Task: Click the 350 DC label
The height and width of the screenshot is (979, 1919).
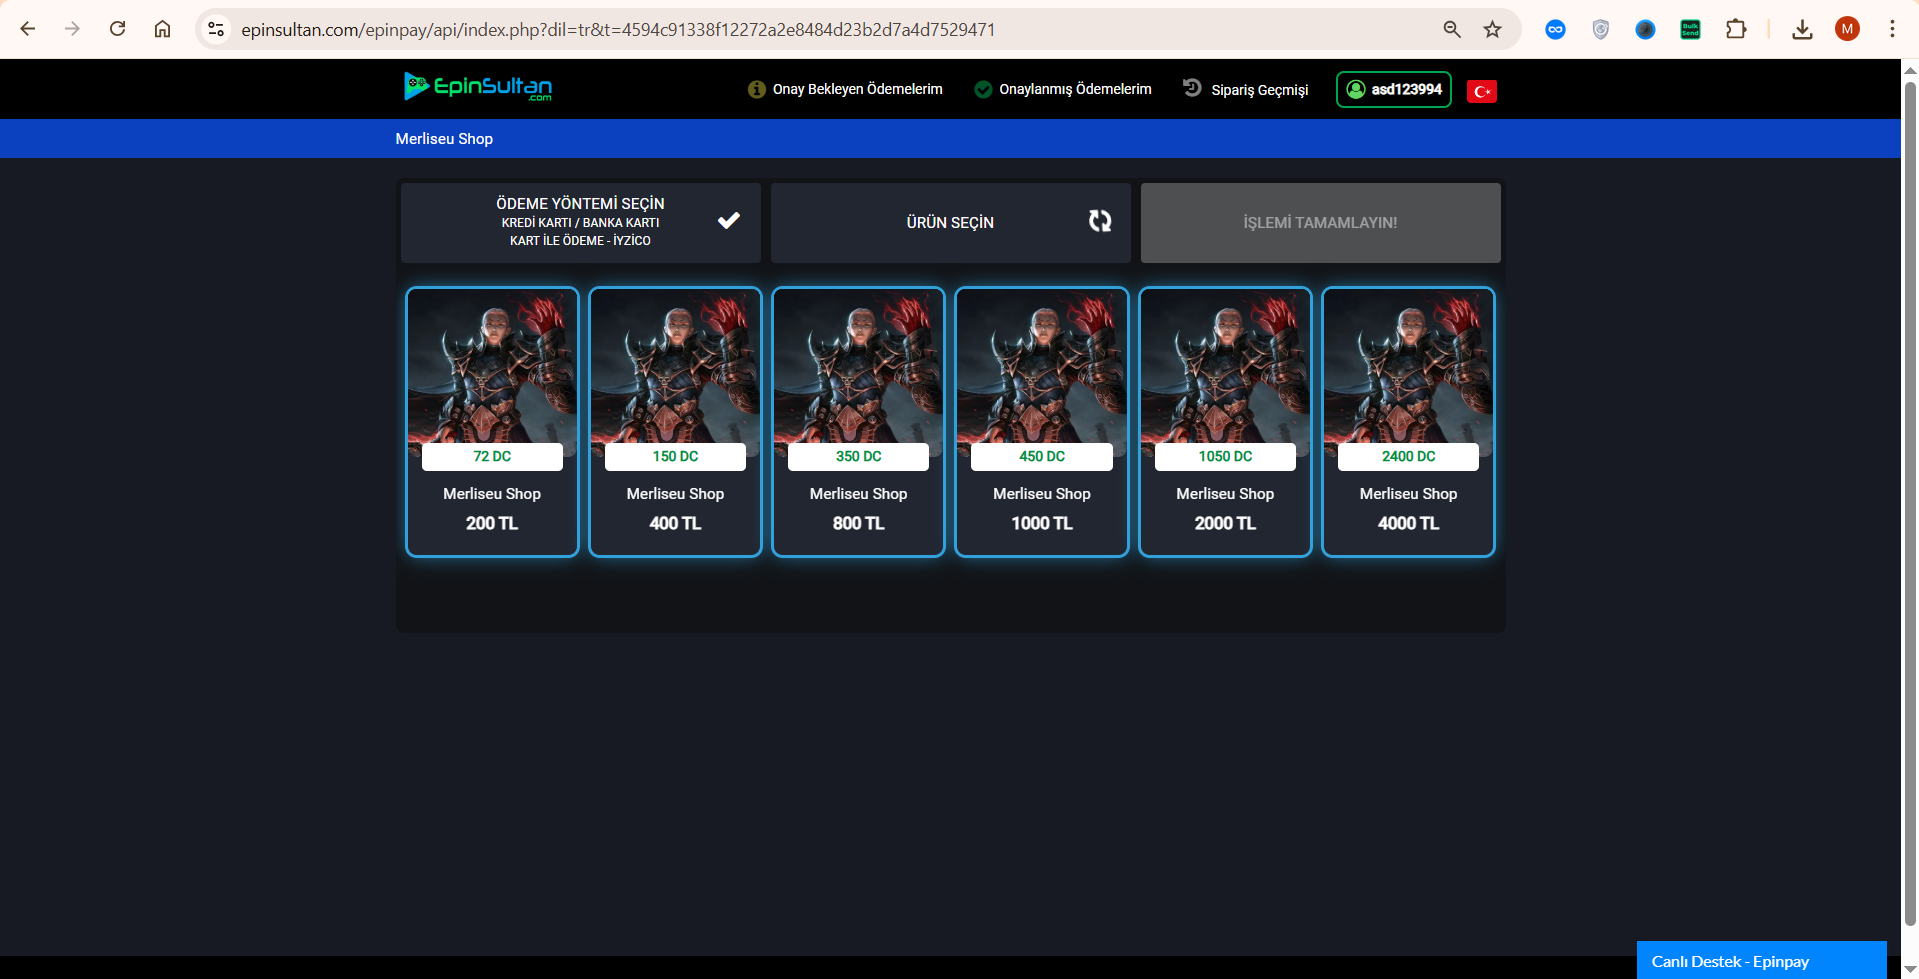Action: pyautogui.click(x=858, y=456)
